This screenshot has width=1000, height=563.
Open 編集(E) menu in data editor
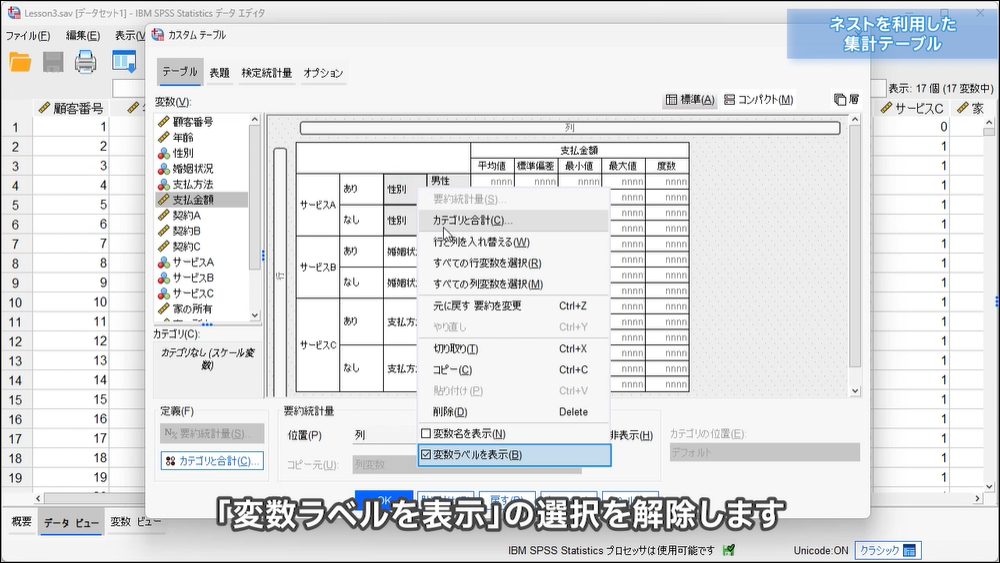click(83, 36)
